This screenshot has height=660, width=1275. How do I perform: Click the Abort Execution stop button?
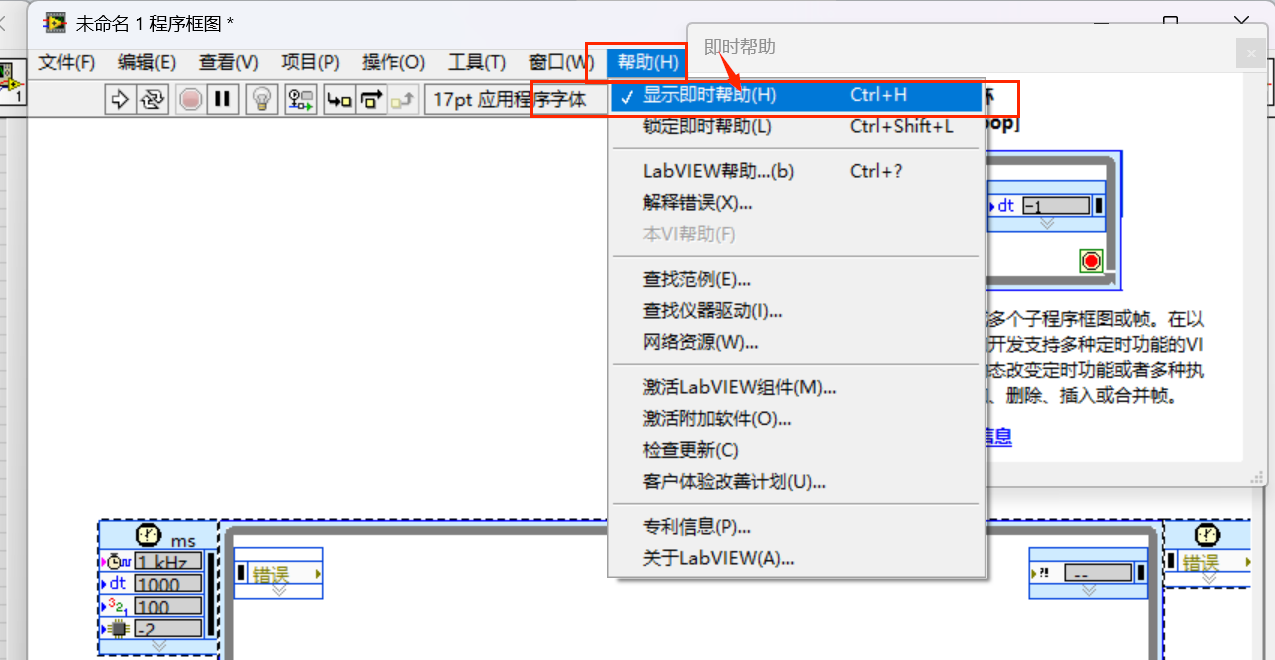click(x=190, y=99)
